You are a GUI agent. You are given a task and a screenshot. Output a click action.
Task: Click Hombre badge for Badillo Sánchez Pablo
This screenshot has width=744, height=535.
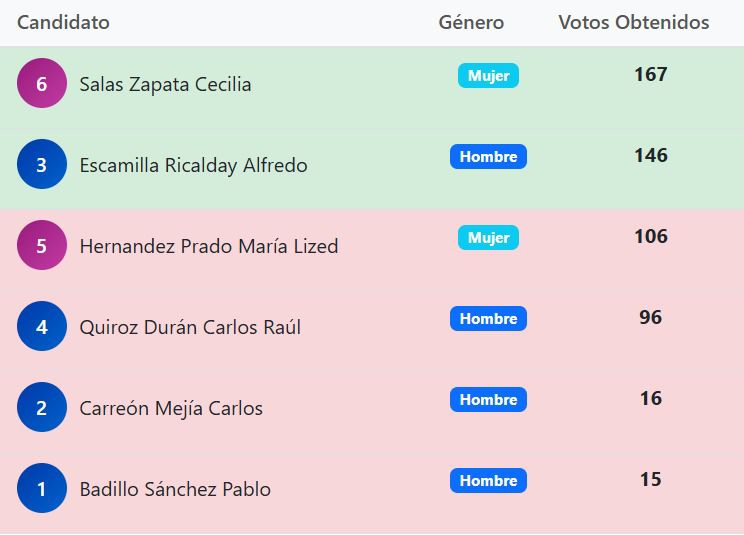488,481
